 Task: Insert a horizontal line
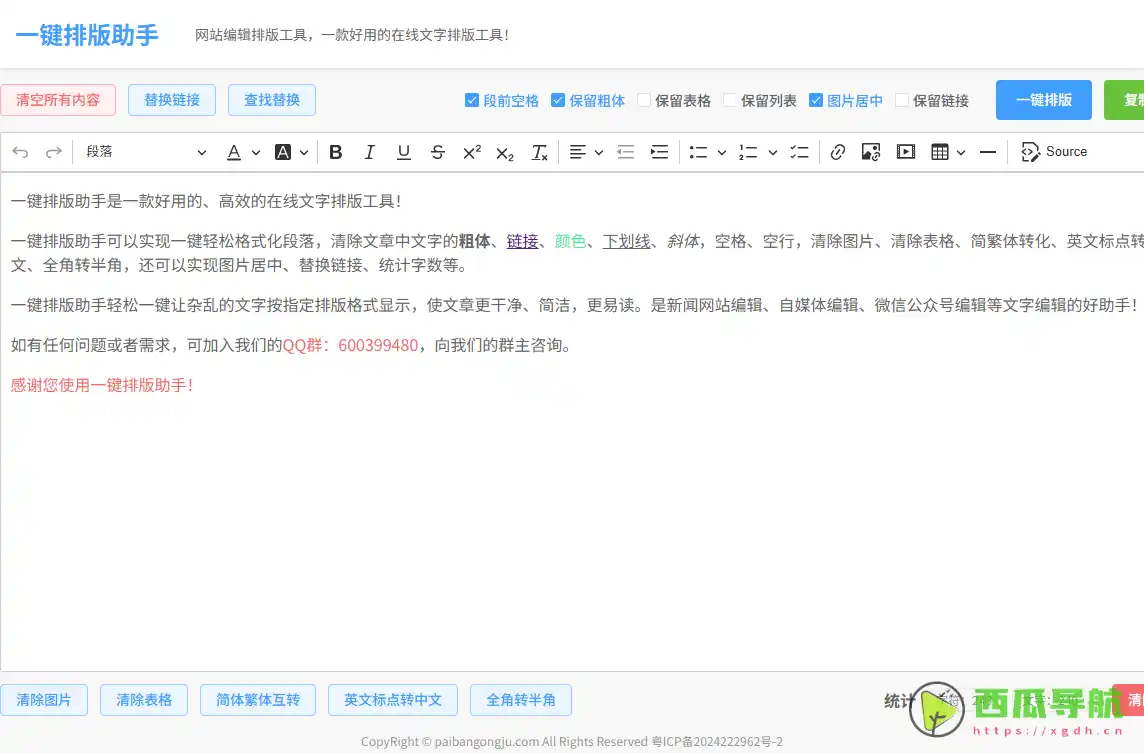coord(988,152)
